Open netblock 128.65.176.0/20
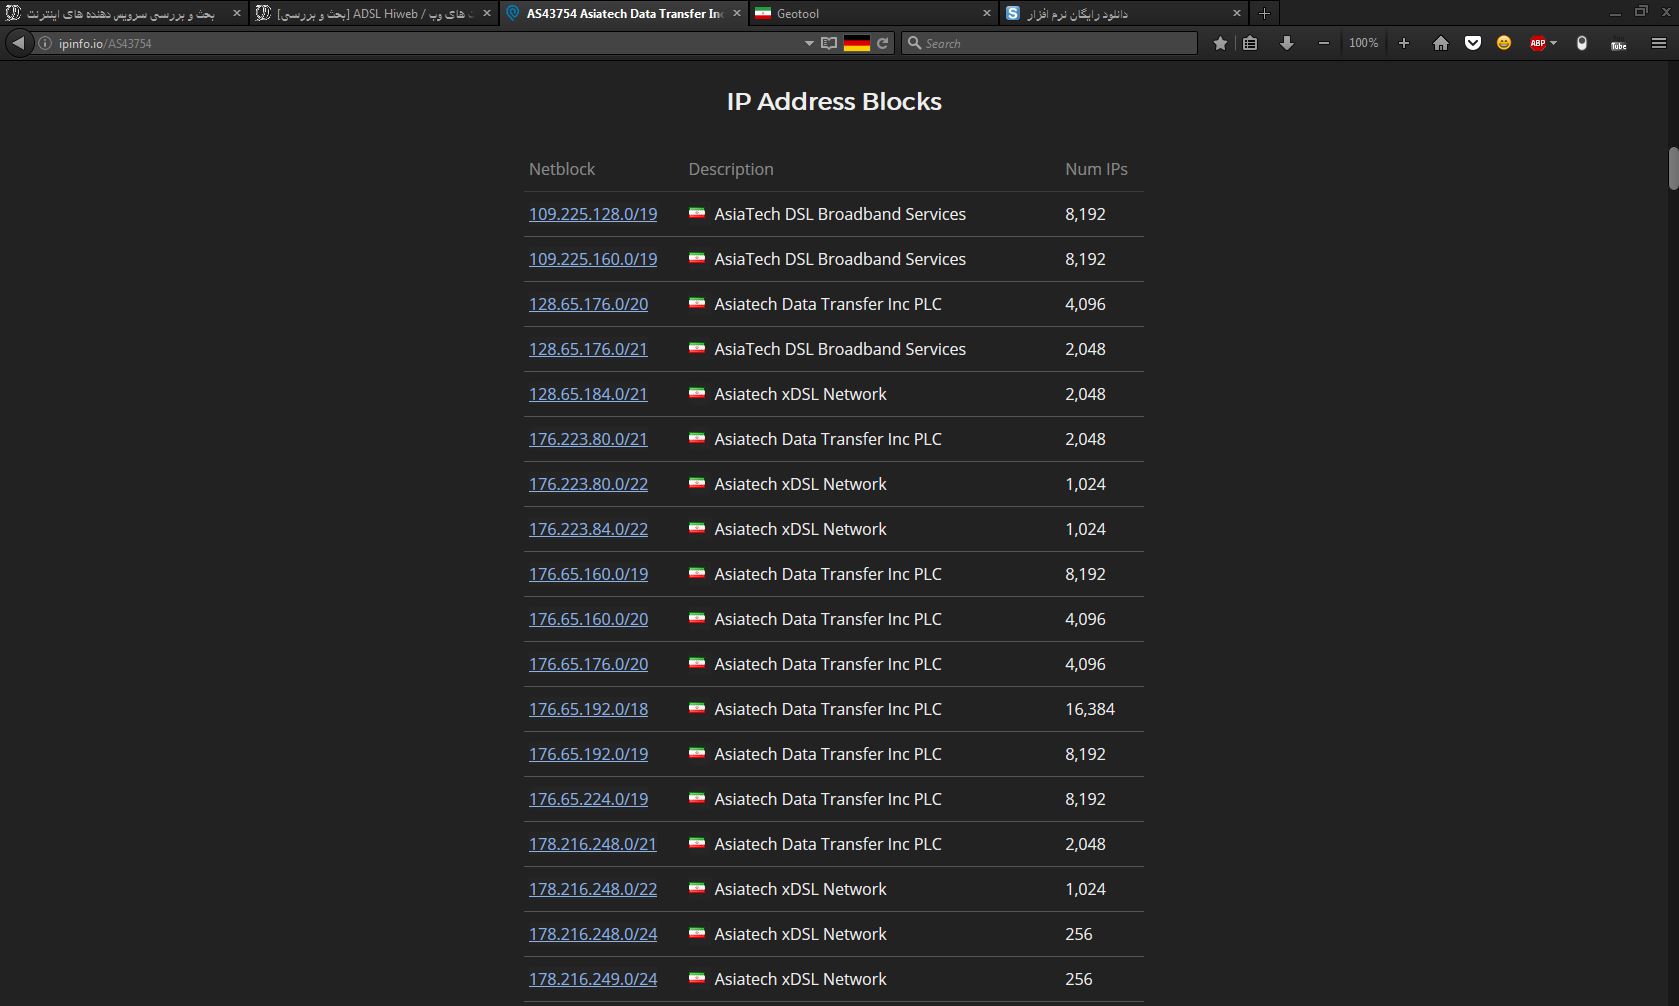Image resolution: width=1679 pixels, height=1006 pixels. pyautogui.click(x=588, y=304)
